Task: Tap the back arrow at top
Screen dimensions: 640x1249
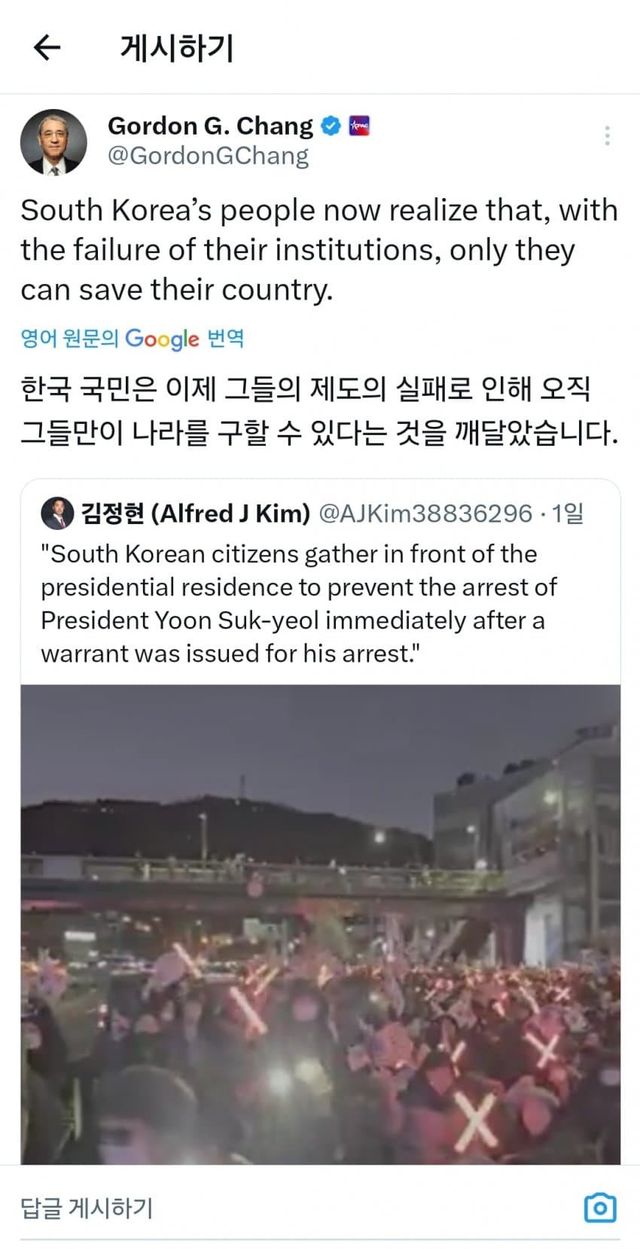Action: click(x=47, y=47)
